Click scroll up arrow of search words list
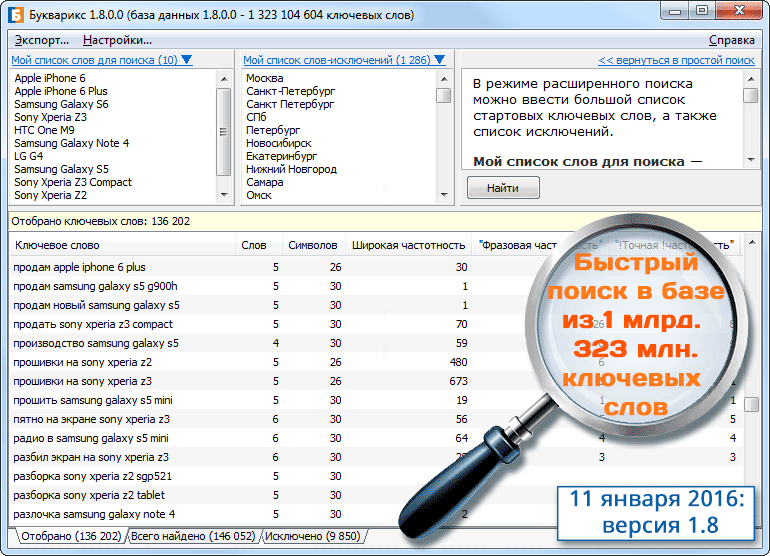 (224, 79)
